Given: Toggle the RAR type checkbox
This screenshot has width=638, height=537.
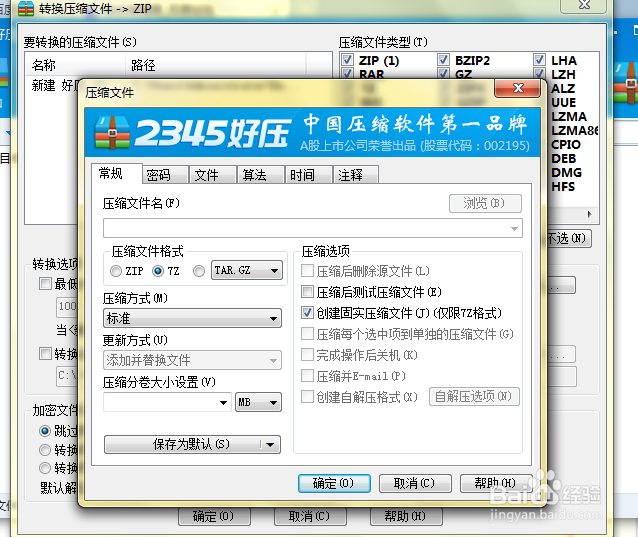Looking at the screenshot, I should (347, 74).
